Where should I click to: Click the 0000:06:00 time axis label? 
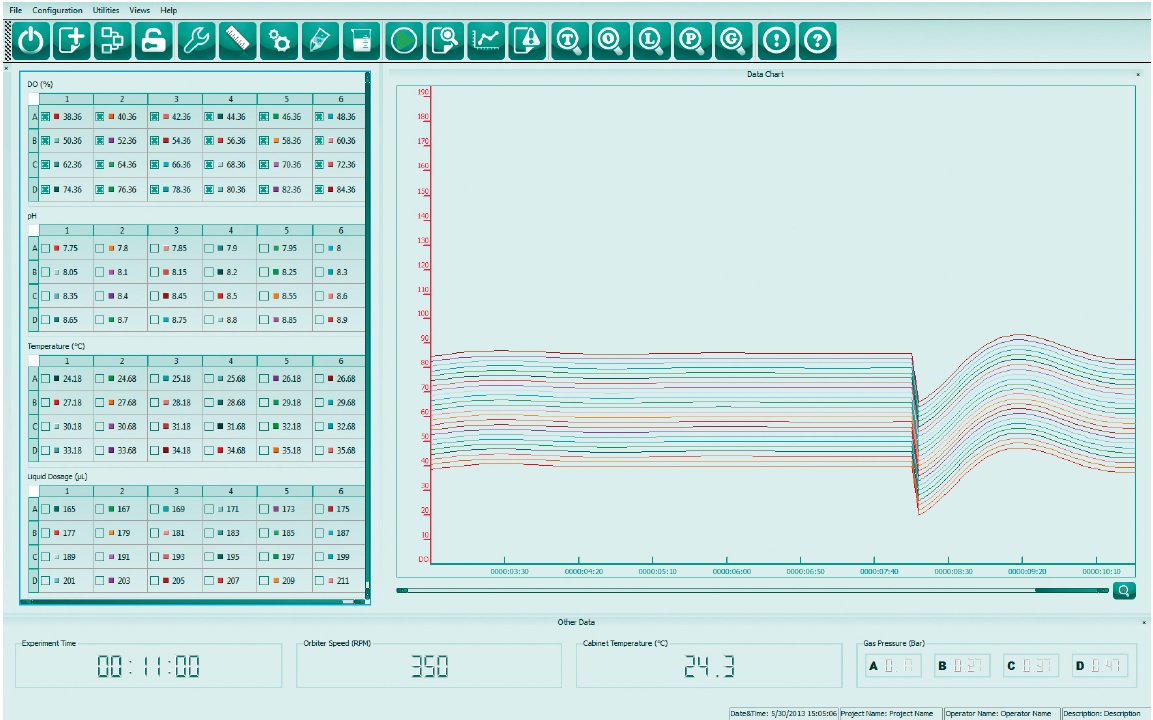pyautogui.click(x=732, y=571)
